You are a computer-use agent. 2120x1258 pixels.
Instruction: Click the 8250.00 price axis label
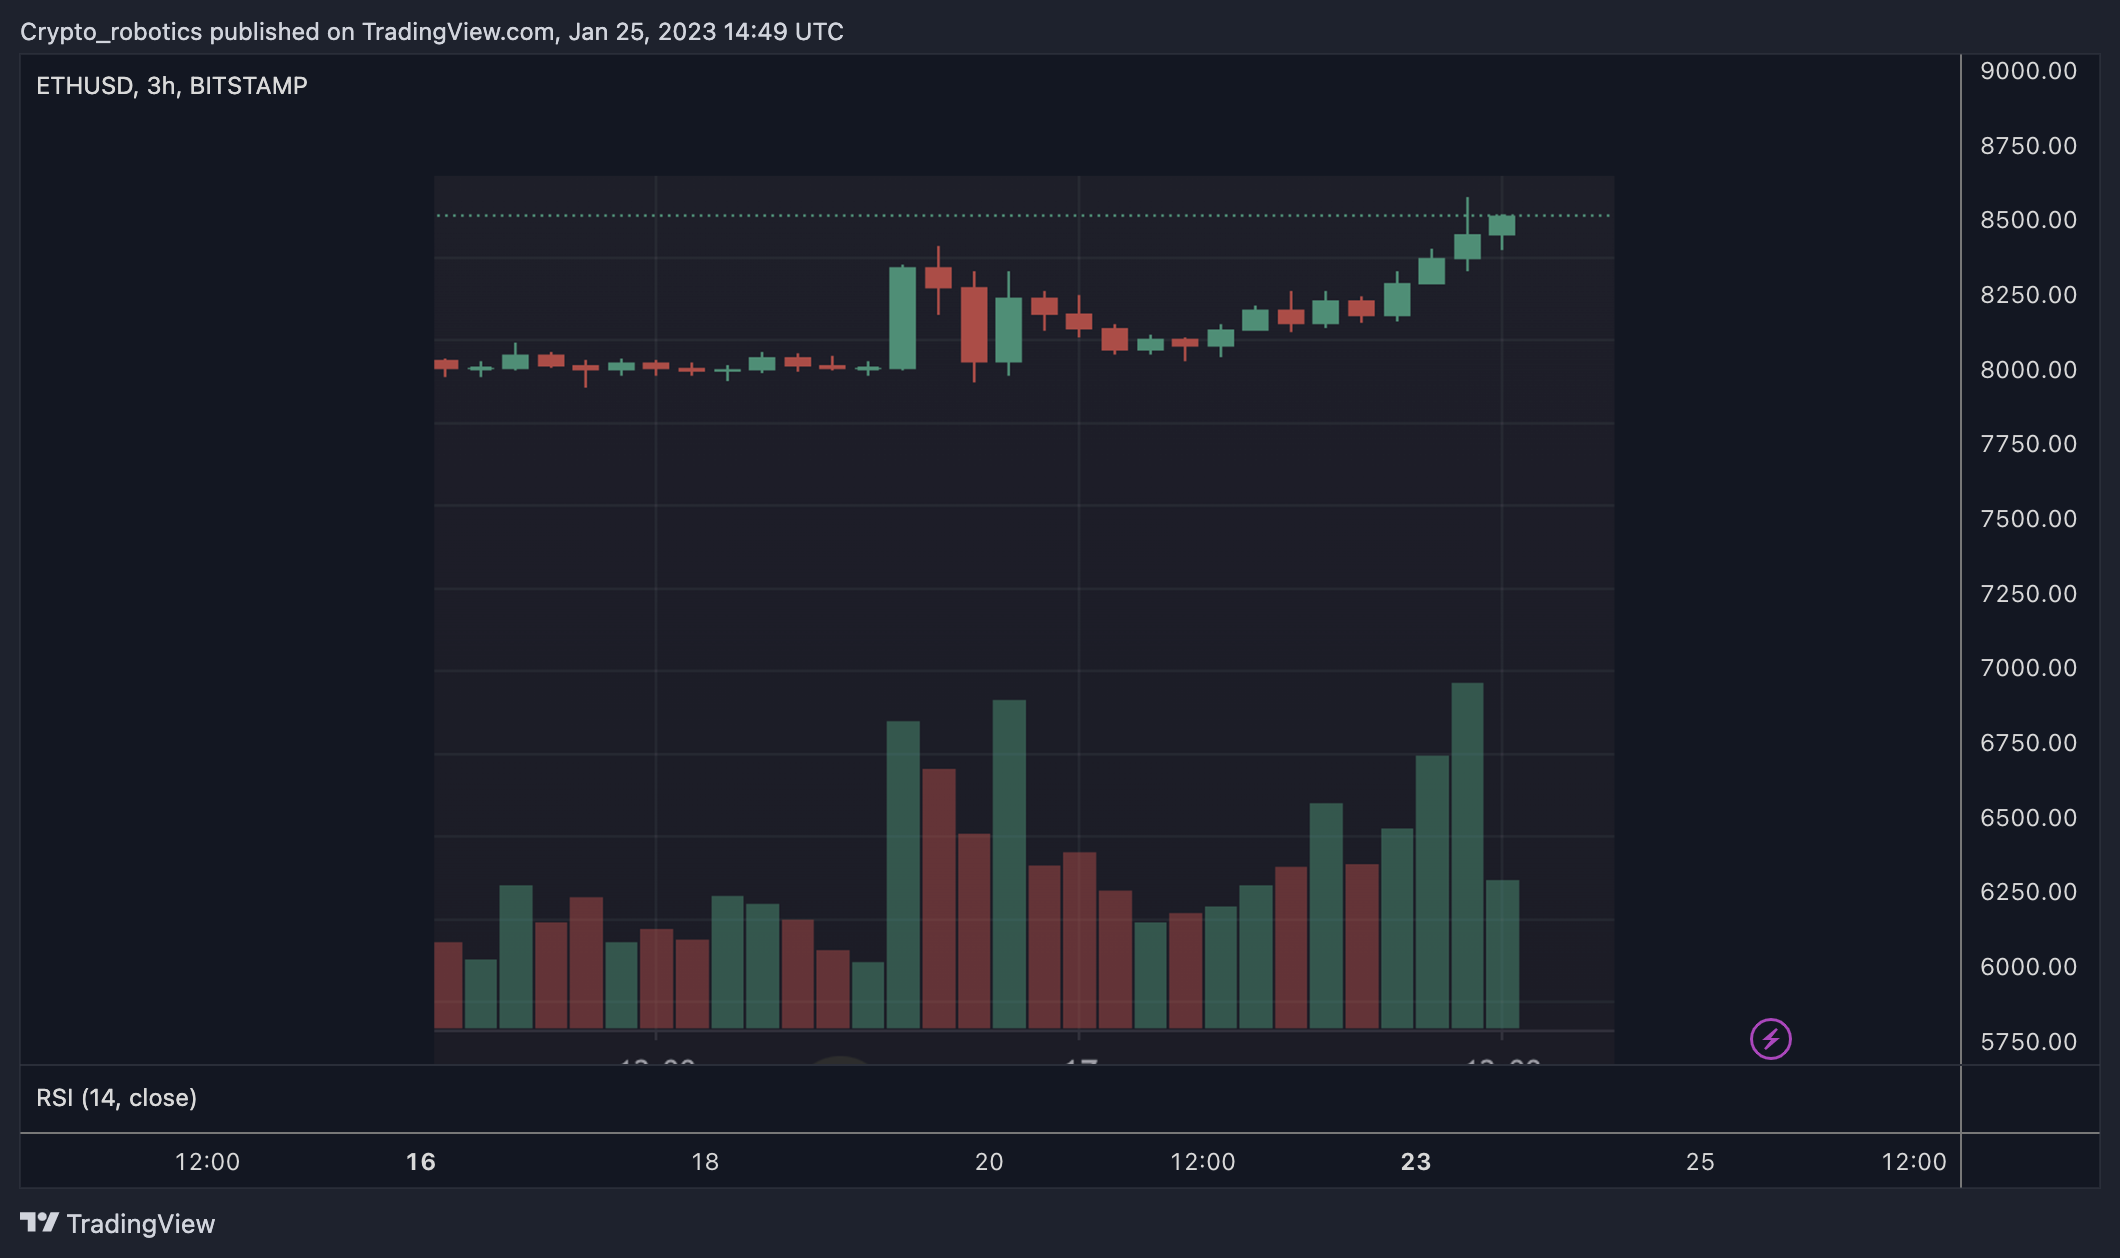click(x=2028, y=295)
